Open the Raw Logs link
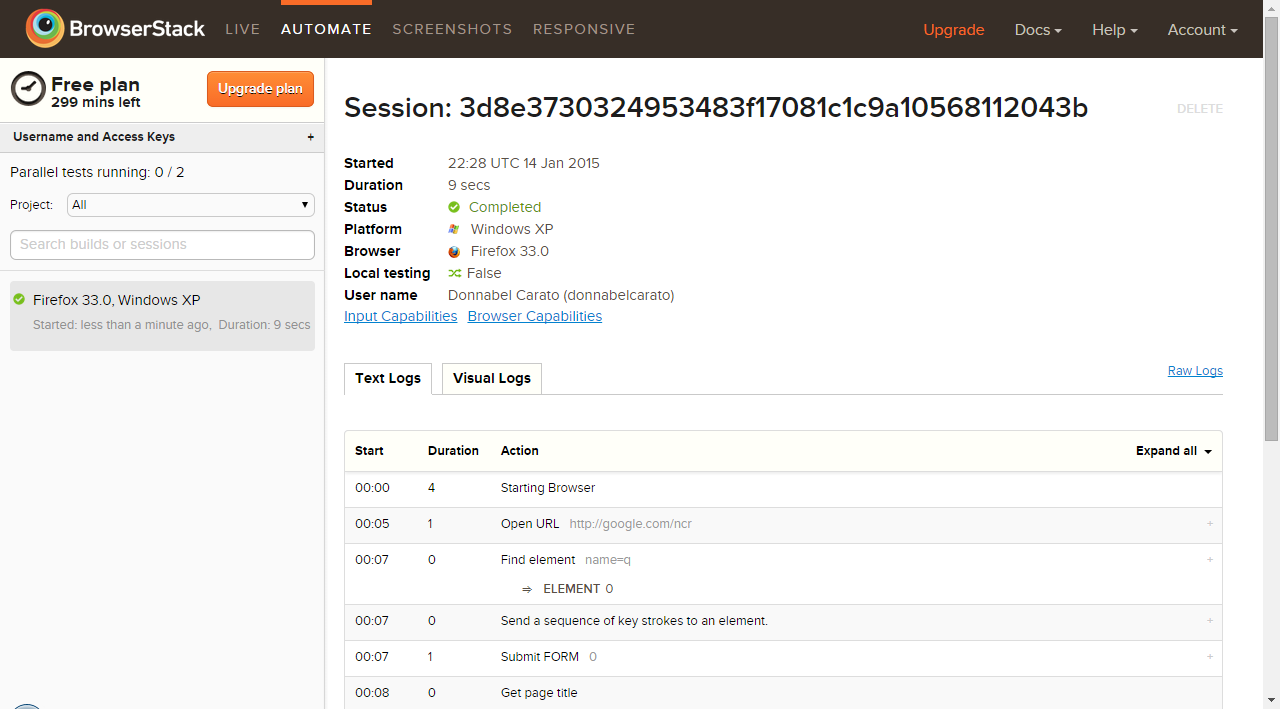 point(1195,371)
